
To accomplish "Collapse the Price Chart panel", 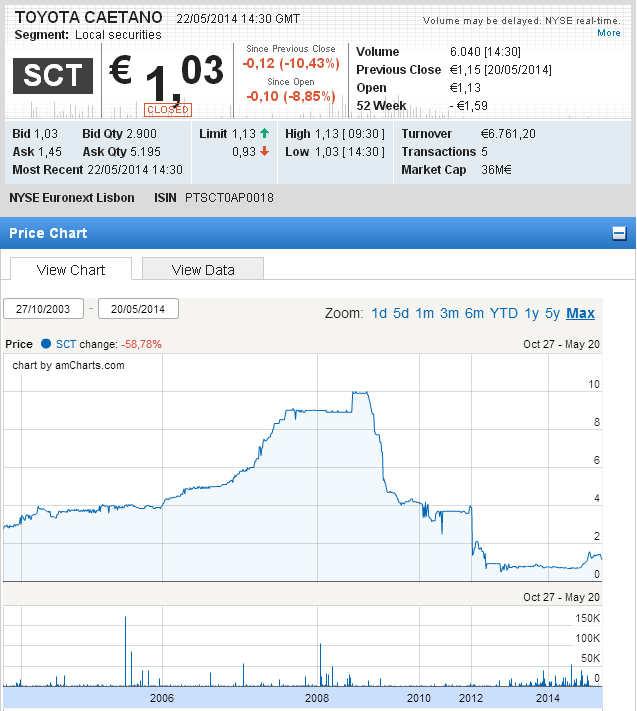I will [x=619, y=234].
